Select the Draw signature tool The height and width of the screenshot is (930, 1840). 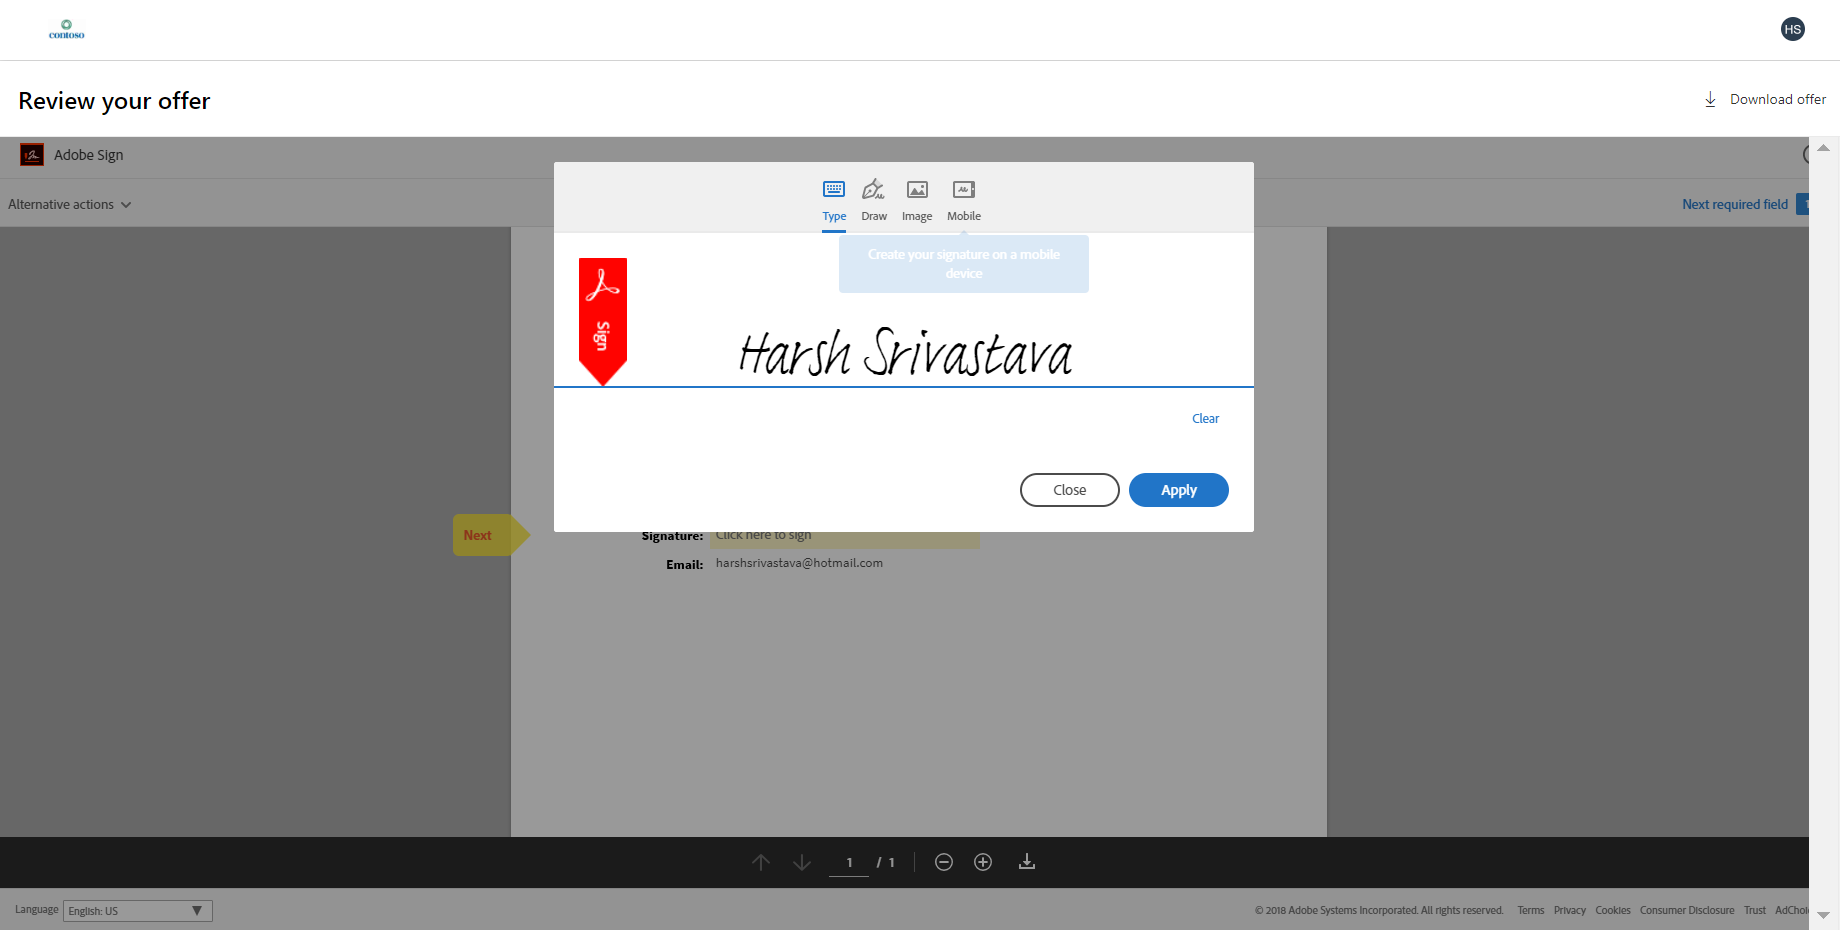click(873, 199)
